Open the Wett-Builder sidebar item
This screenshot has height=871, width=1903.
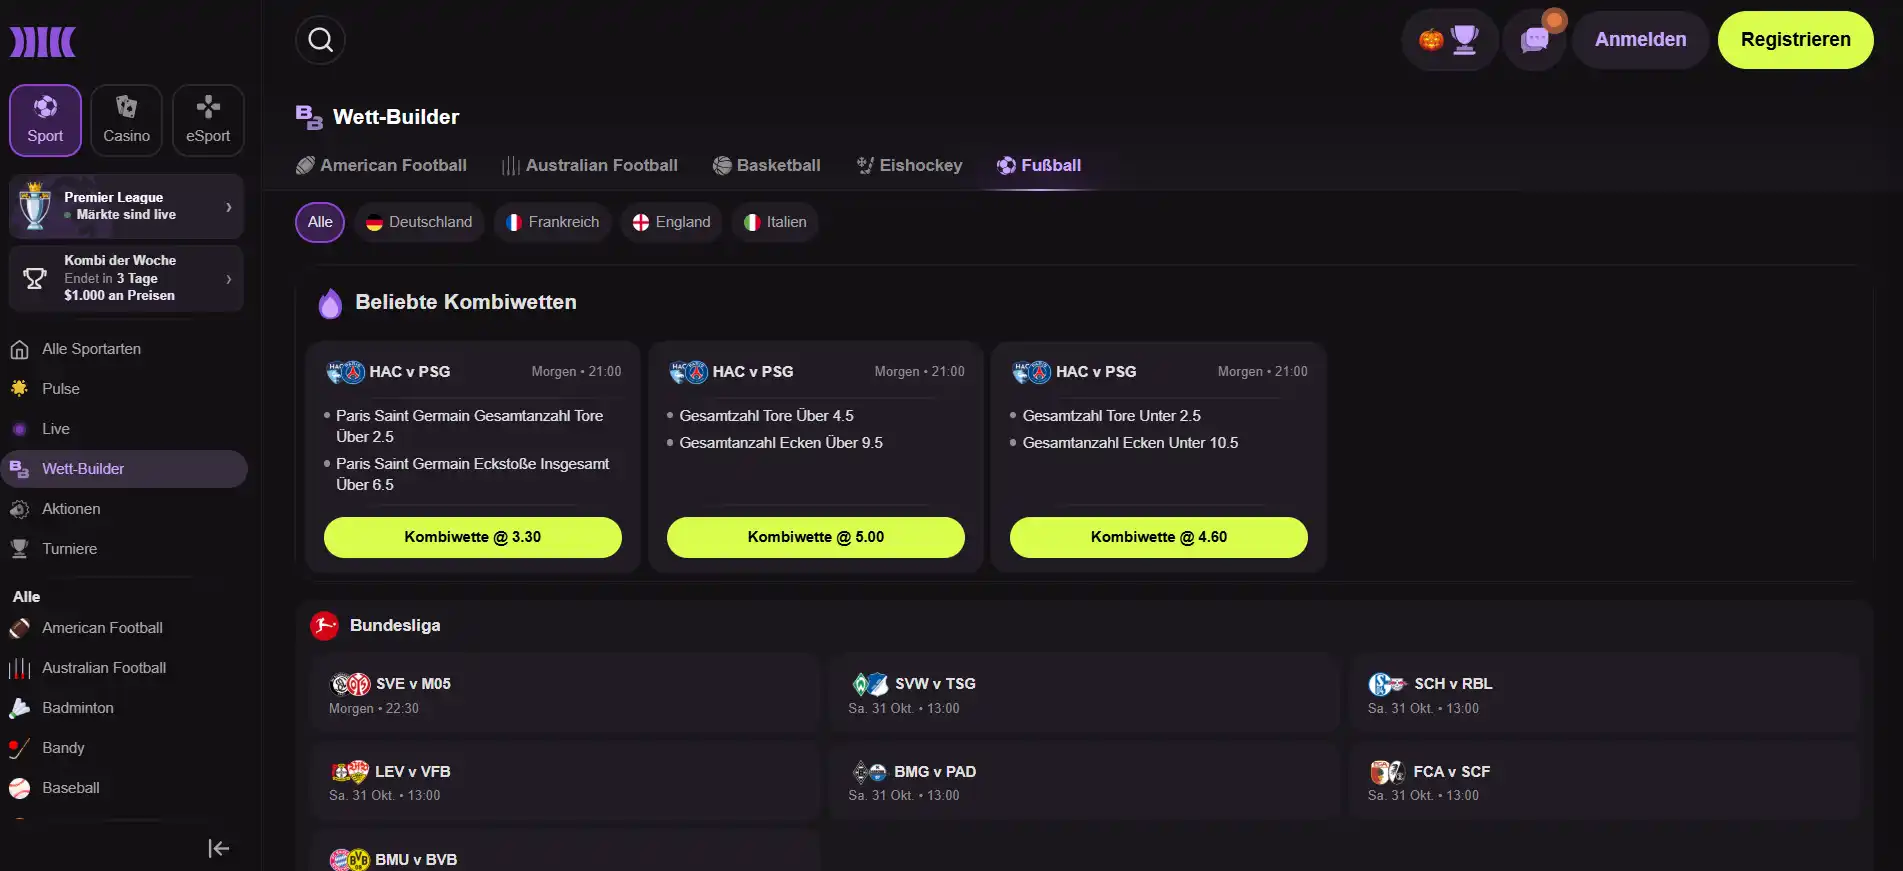125,469
